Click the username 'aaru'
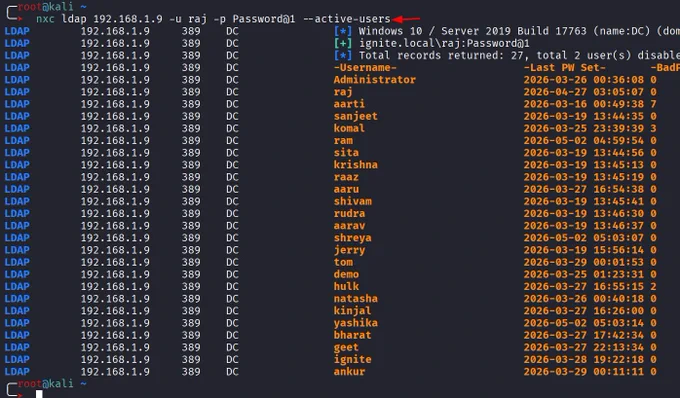This screenshot has width=680, height=398. [346, 189]
